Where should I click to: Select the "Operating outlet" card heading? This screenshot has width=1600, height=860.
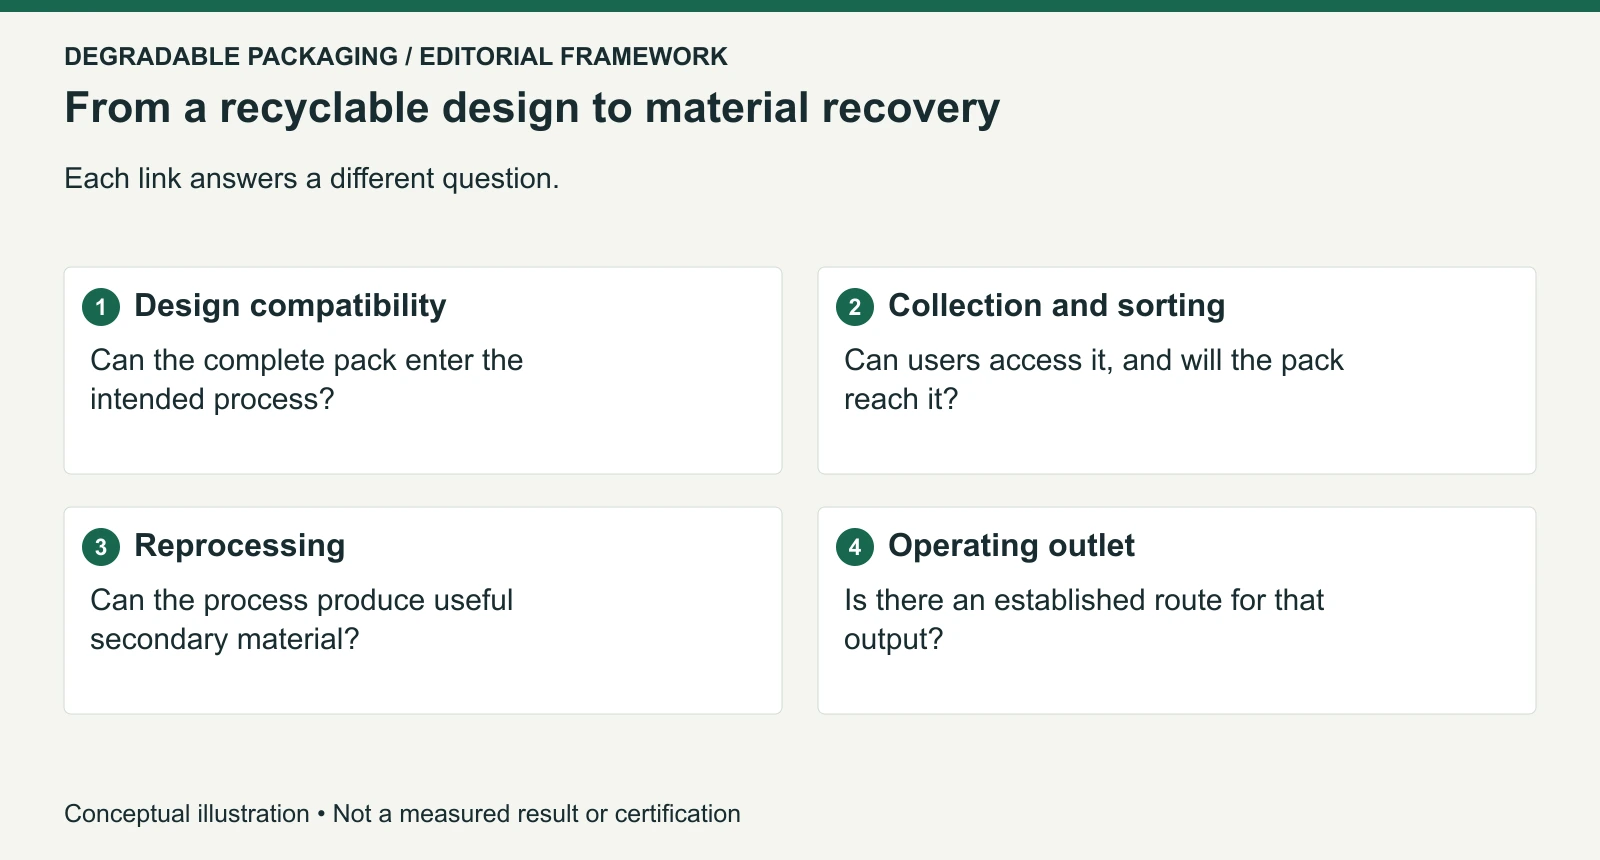pyautogui.click(x=1011, y=546)
